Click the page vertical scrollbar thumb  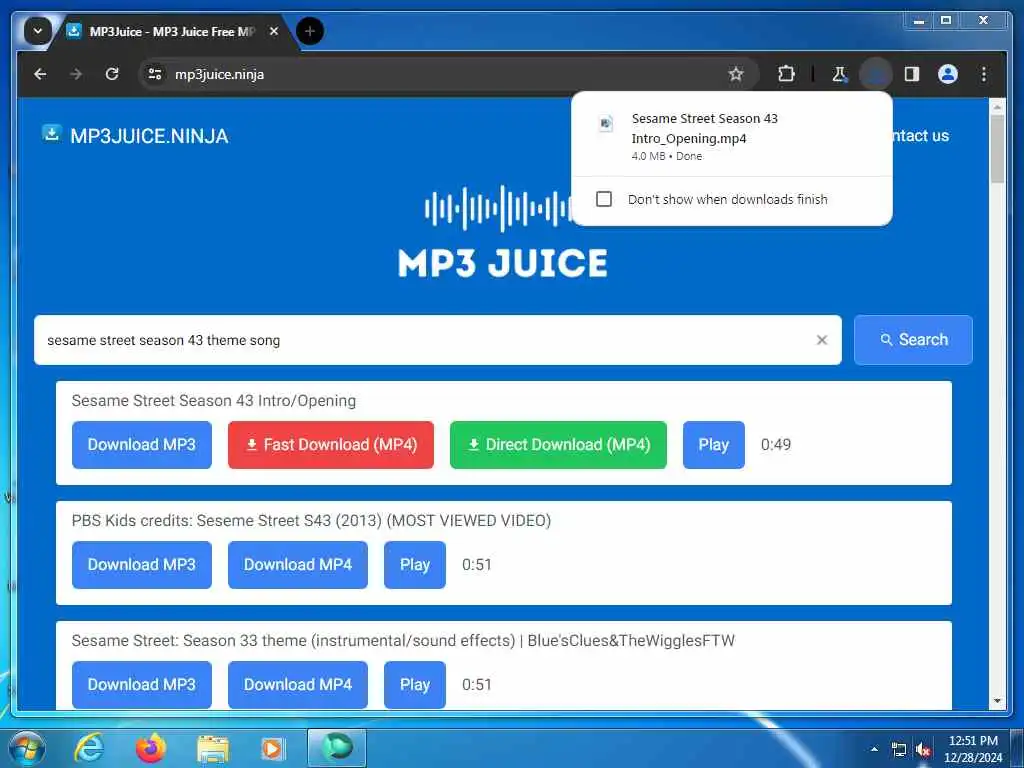(997, 149)
